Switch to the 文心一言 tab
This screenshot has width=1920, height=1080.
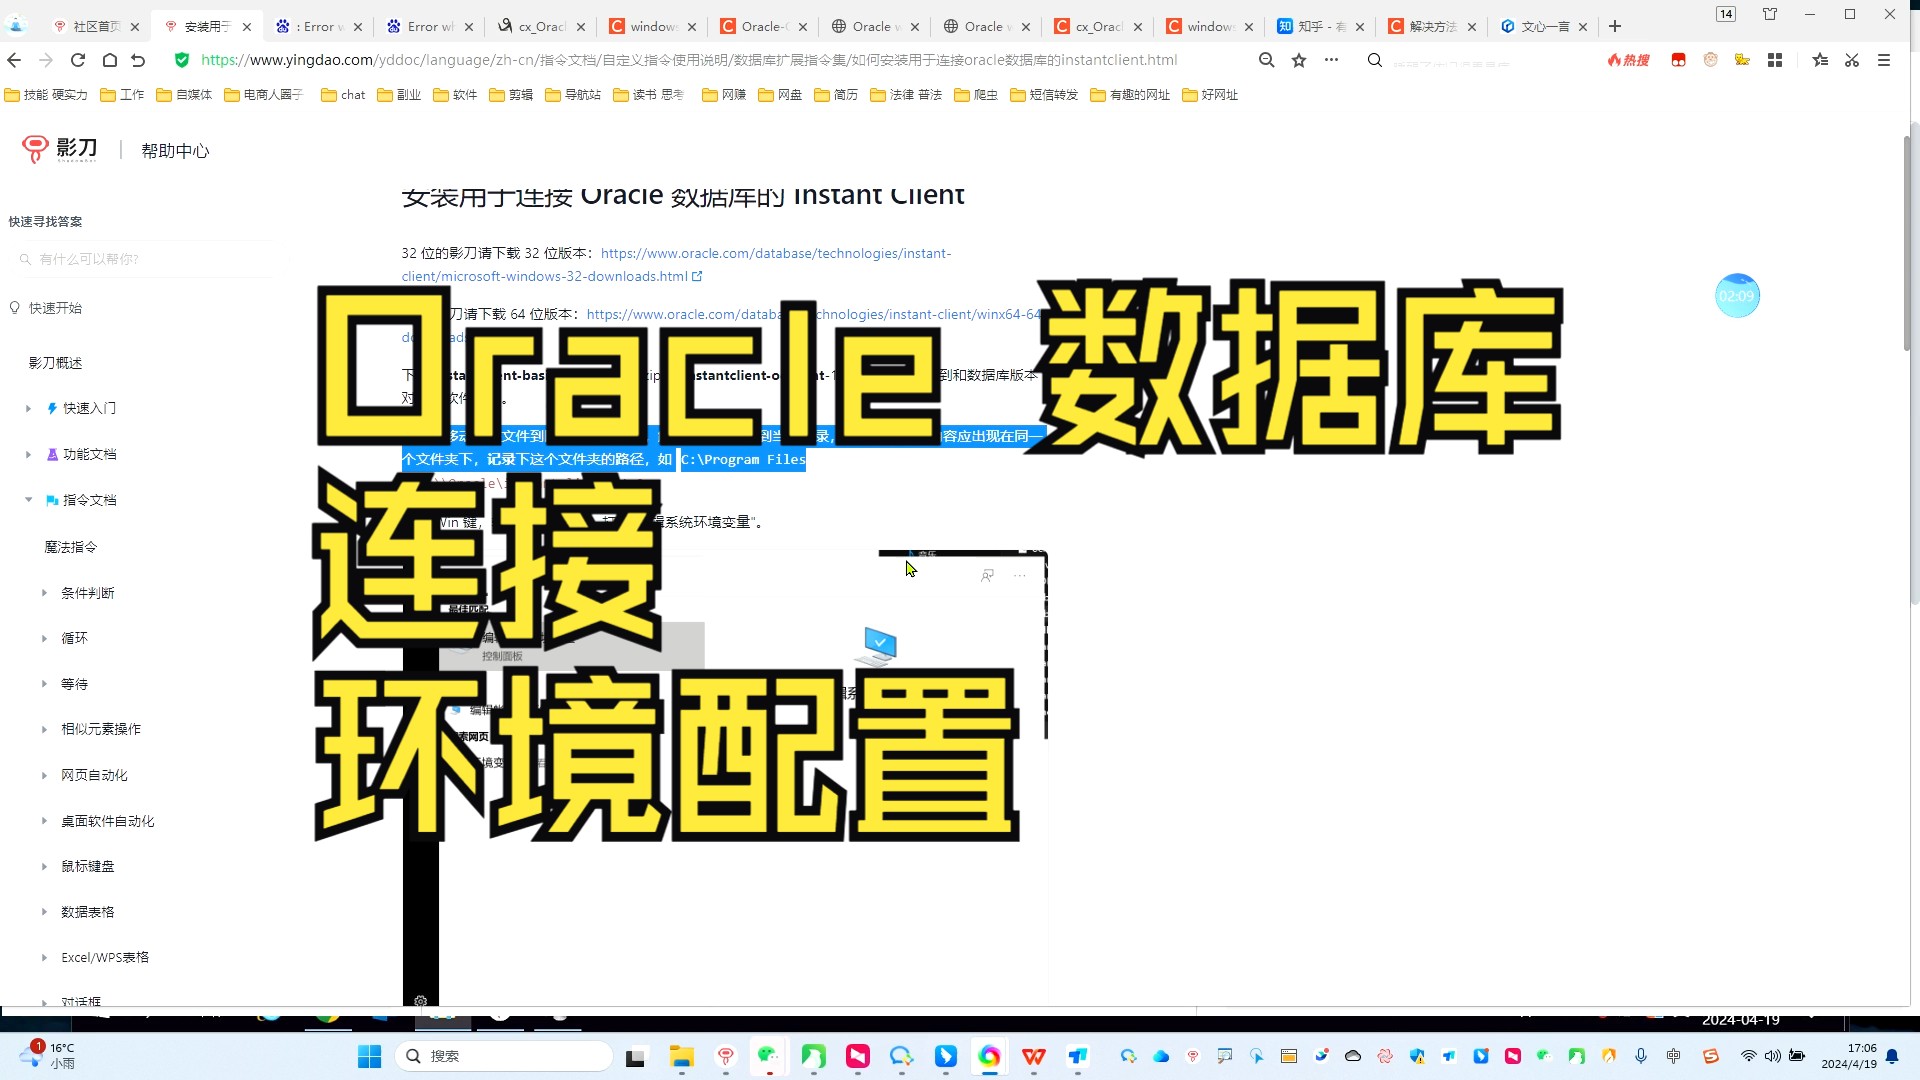[1544, 27]
